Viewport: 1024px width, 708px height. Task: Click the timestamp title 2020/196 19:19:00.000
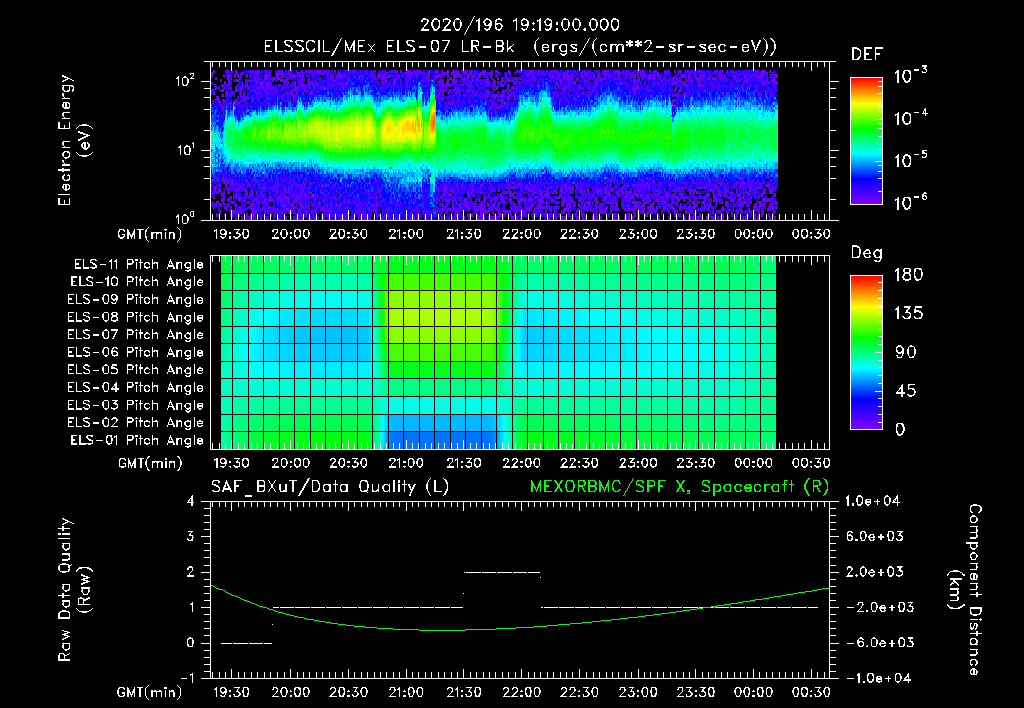click(x=519, y=25)
